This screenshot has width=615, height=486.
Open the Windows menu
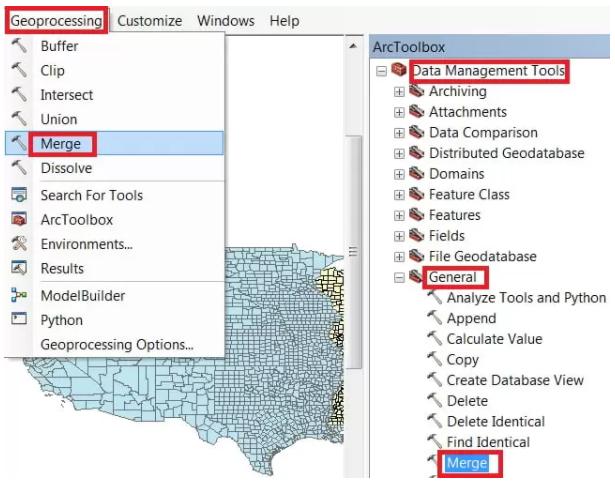click(226, 21)
